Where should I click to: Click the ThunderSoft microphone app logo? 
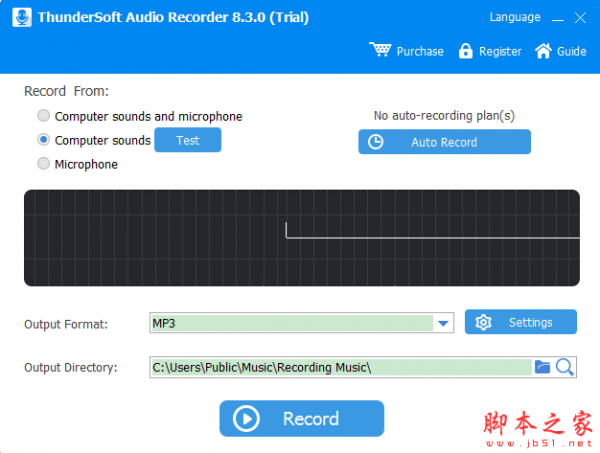[x=22, y=17]
